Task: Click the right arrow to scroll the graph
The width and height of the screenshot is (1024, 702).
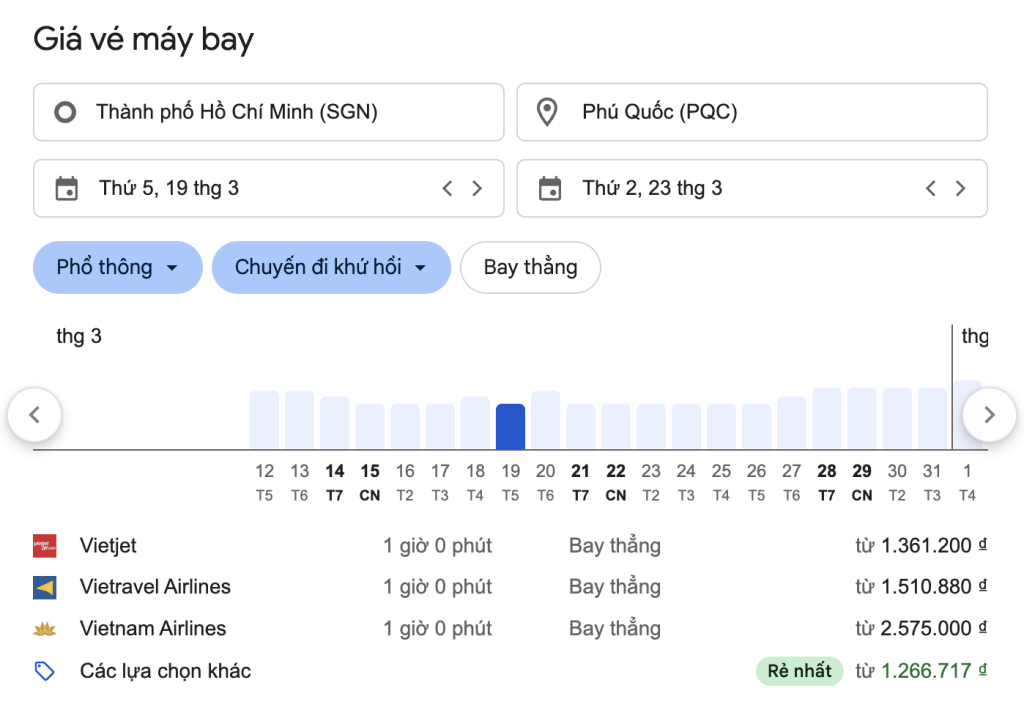Action: coord(989,415)
